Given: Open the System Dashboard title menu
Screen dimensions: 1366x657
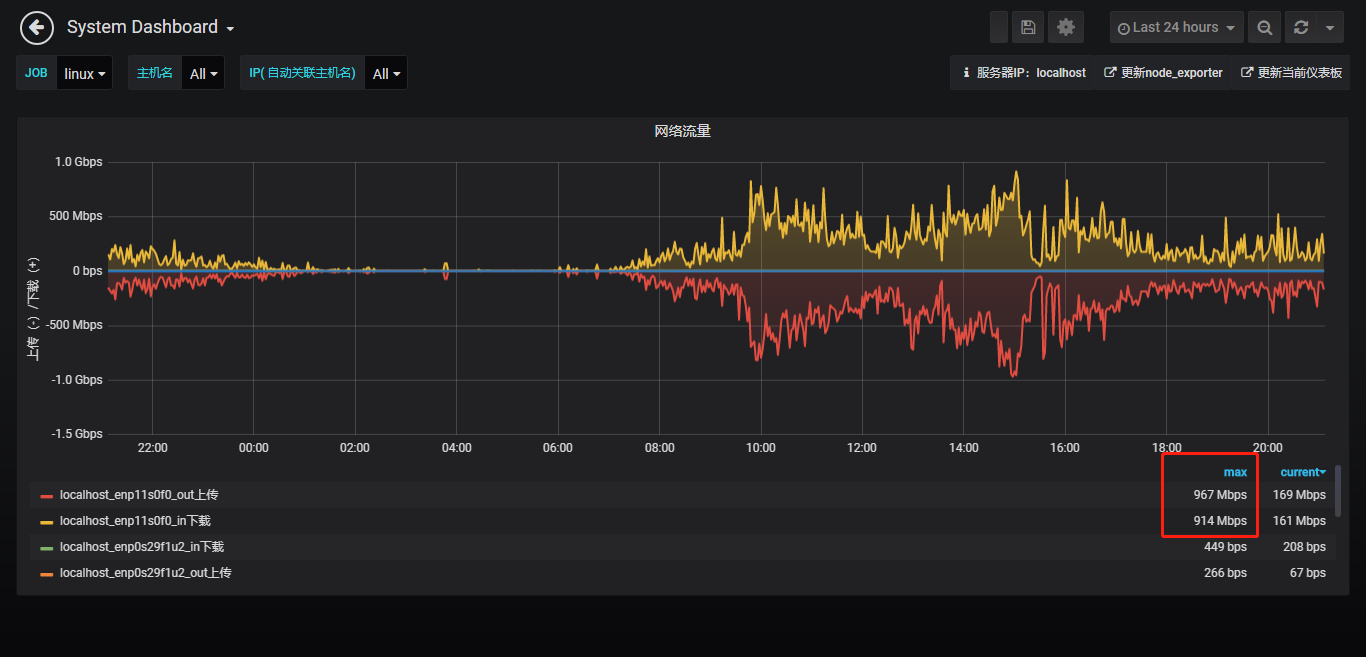Looking at the screenshot, I should [x=150, y=27].
